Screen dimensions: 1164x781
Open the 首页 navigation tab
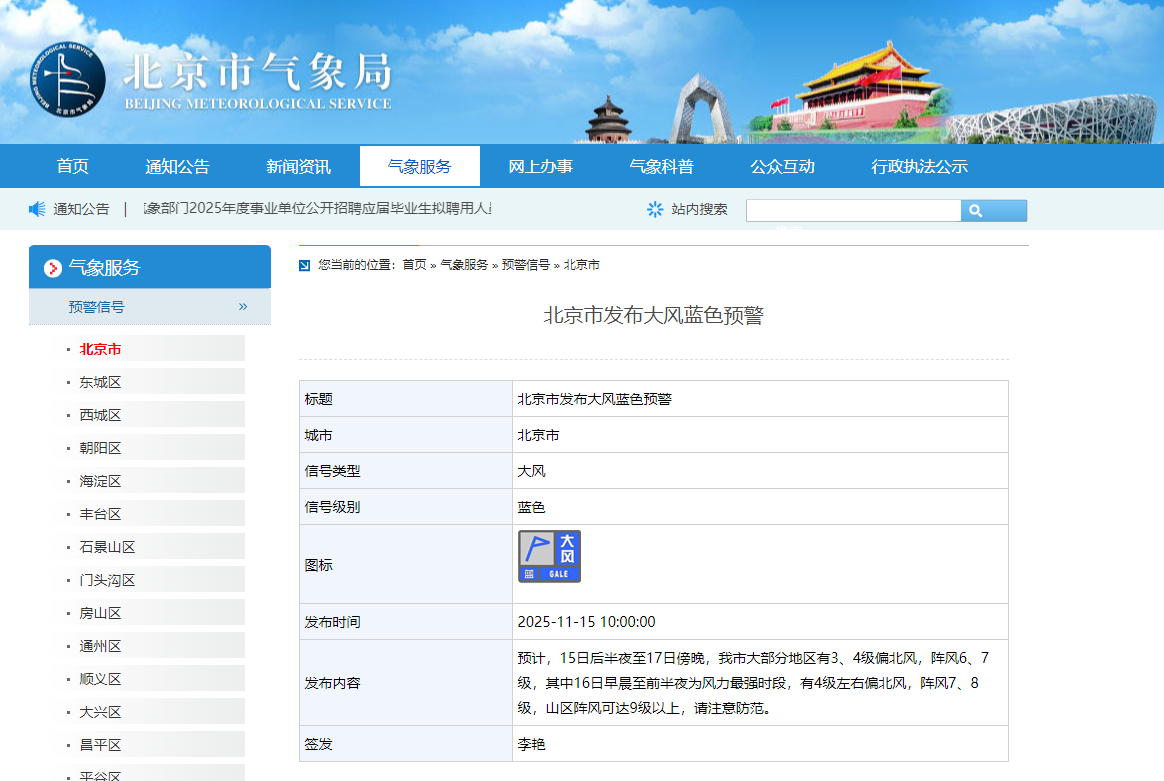coord(72,167)
